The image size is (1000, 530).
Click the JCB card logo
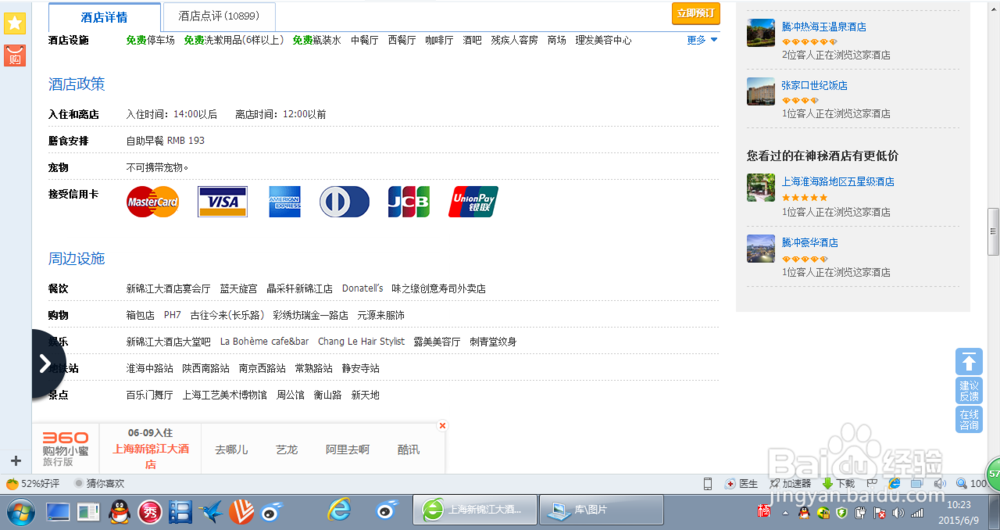(x=409, y=202)
